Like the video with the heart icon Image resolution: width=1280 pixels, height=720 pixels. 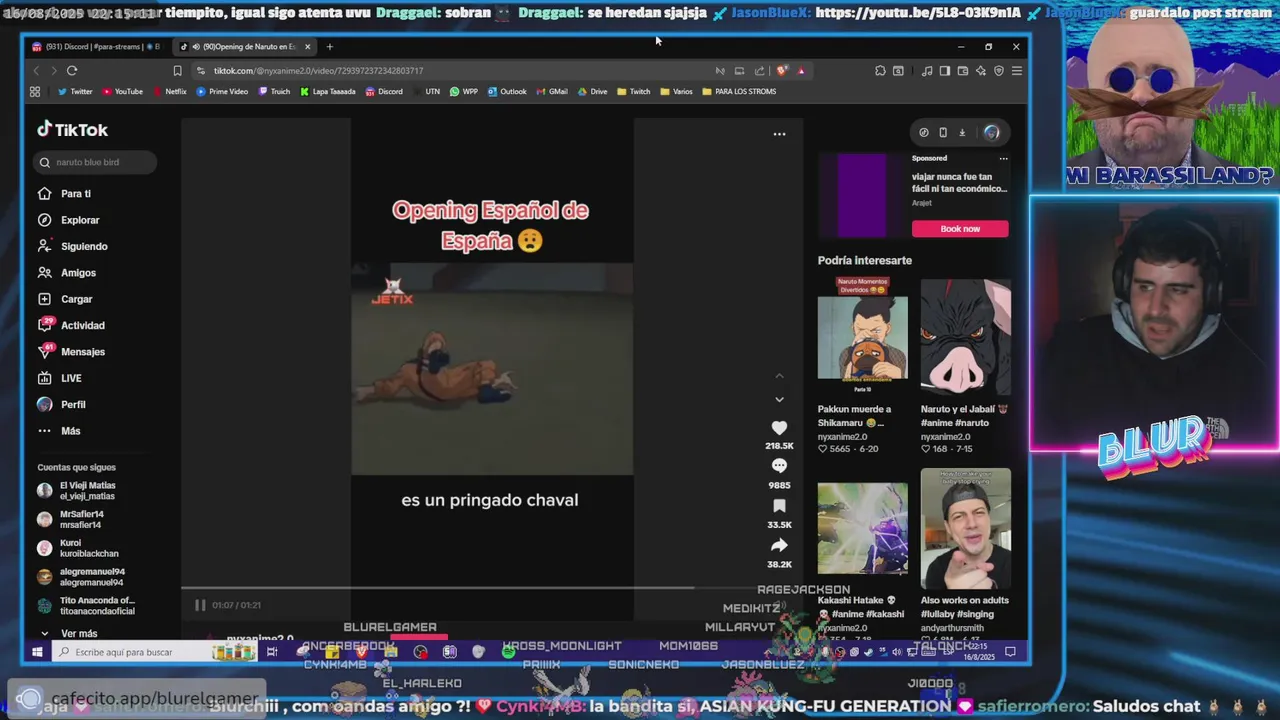tap(779, 428)
